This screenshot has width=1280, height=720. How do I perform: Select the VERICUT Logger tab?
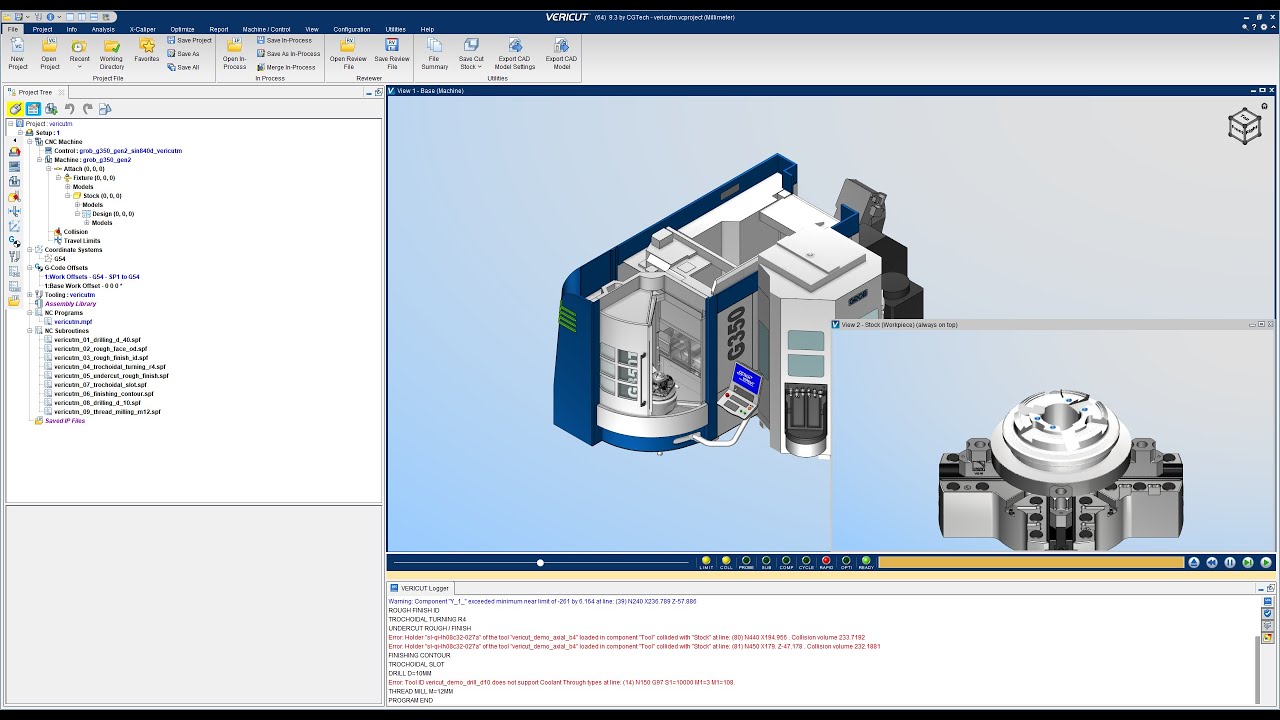(420, 588)
